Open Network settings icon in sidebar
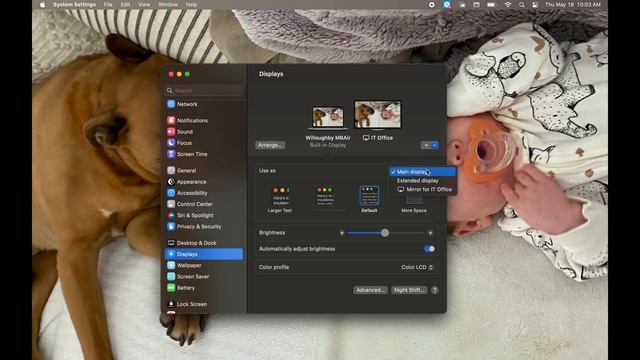The image size is (640, 360). click(171, 104)
